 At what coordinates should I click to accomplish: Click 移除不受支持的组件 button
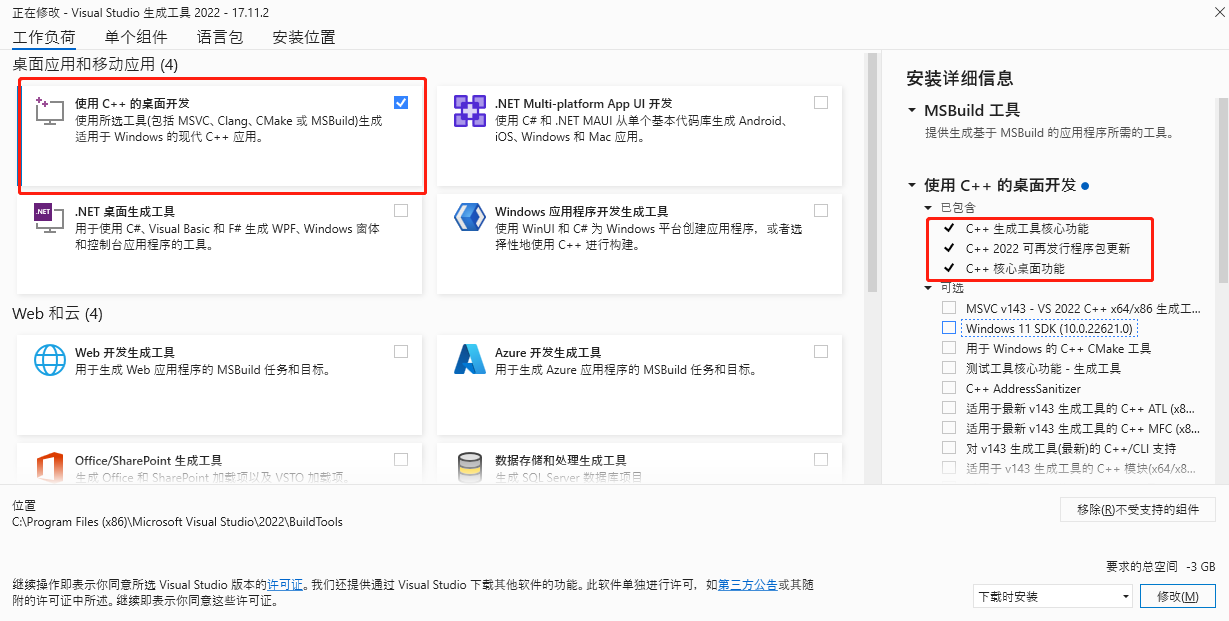(1137, 510)
